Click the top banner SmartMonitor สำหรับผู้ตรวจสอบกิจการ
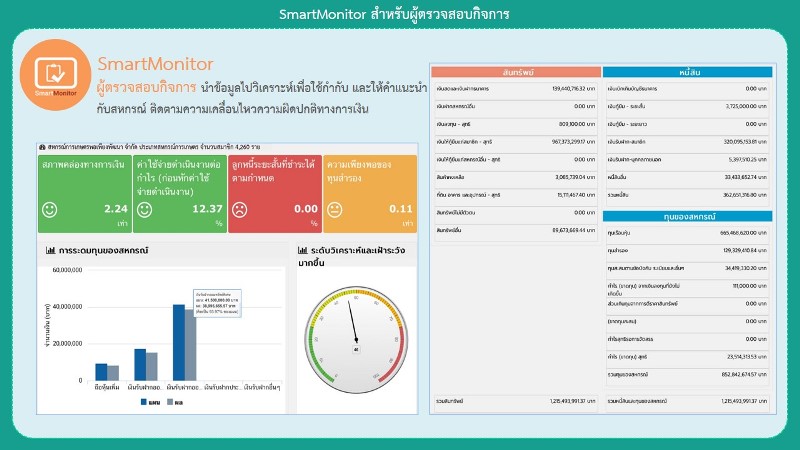800x450 pixels. click(394, 14)
